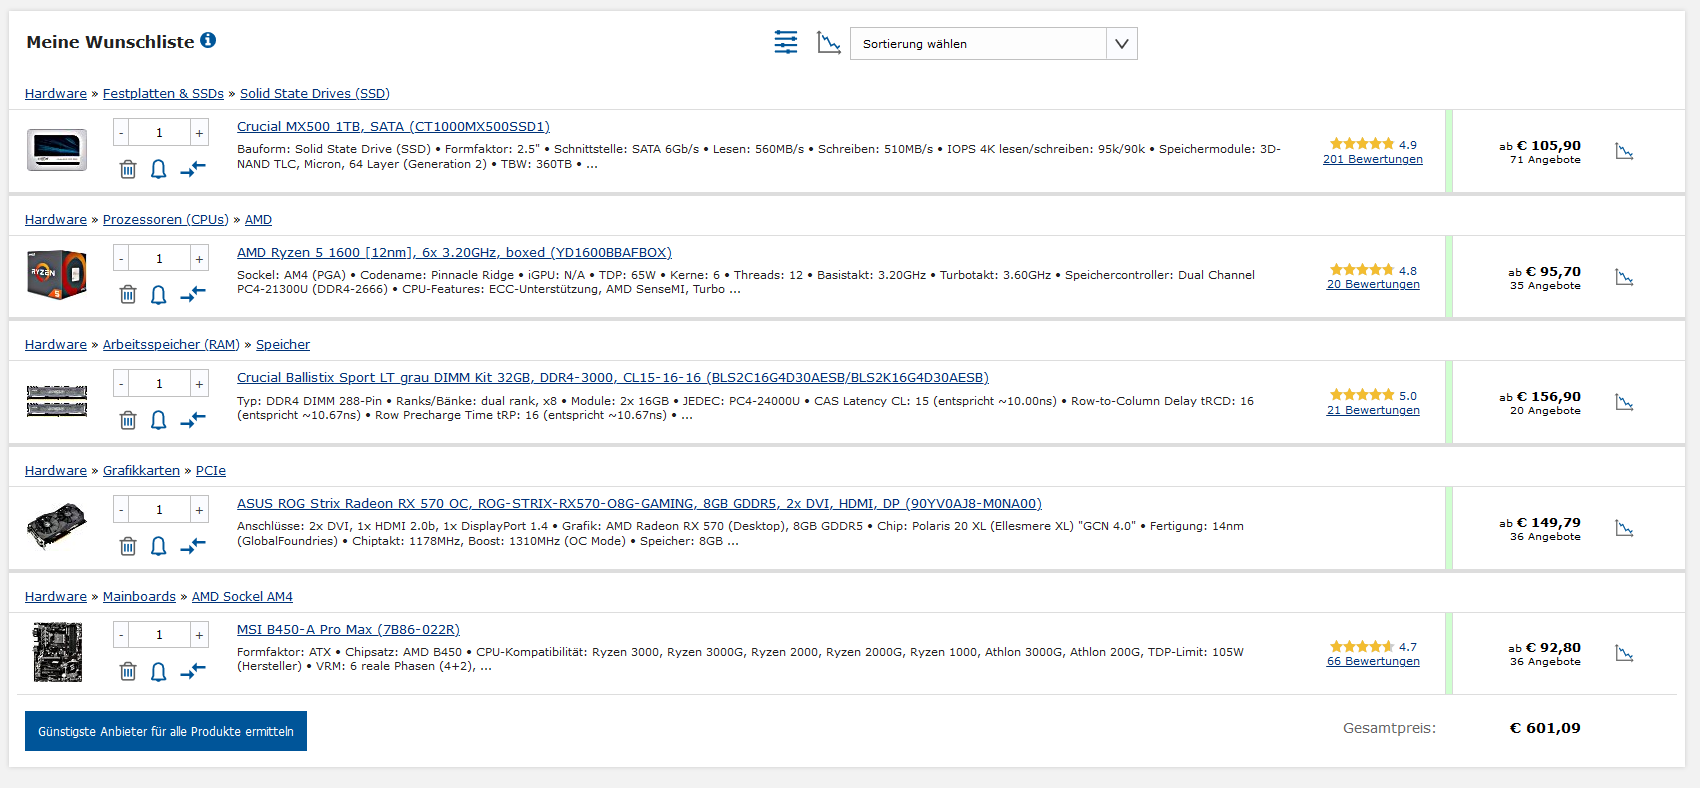The height and width of the screenshot is (788, 1700).
Task: Increase quantity of AMD Ryzen 5 1600
Action: (199, 259)
